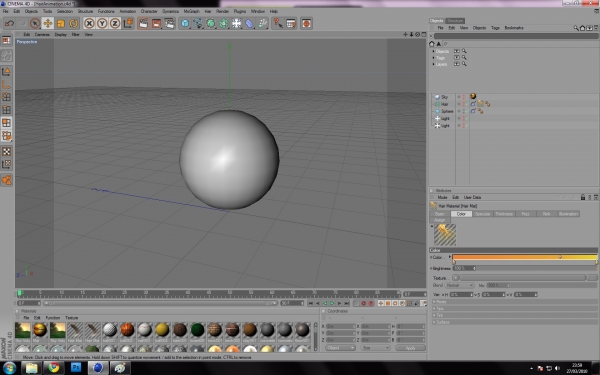Add a Cube primitive object
Image resolution: width=600 pixels, height=375 pixels.
(185, 23)
